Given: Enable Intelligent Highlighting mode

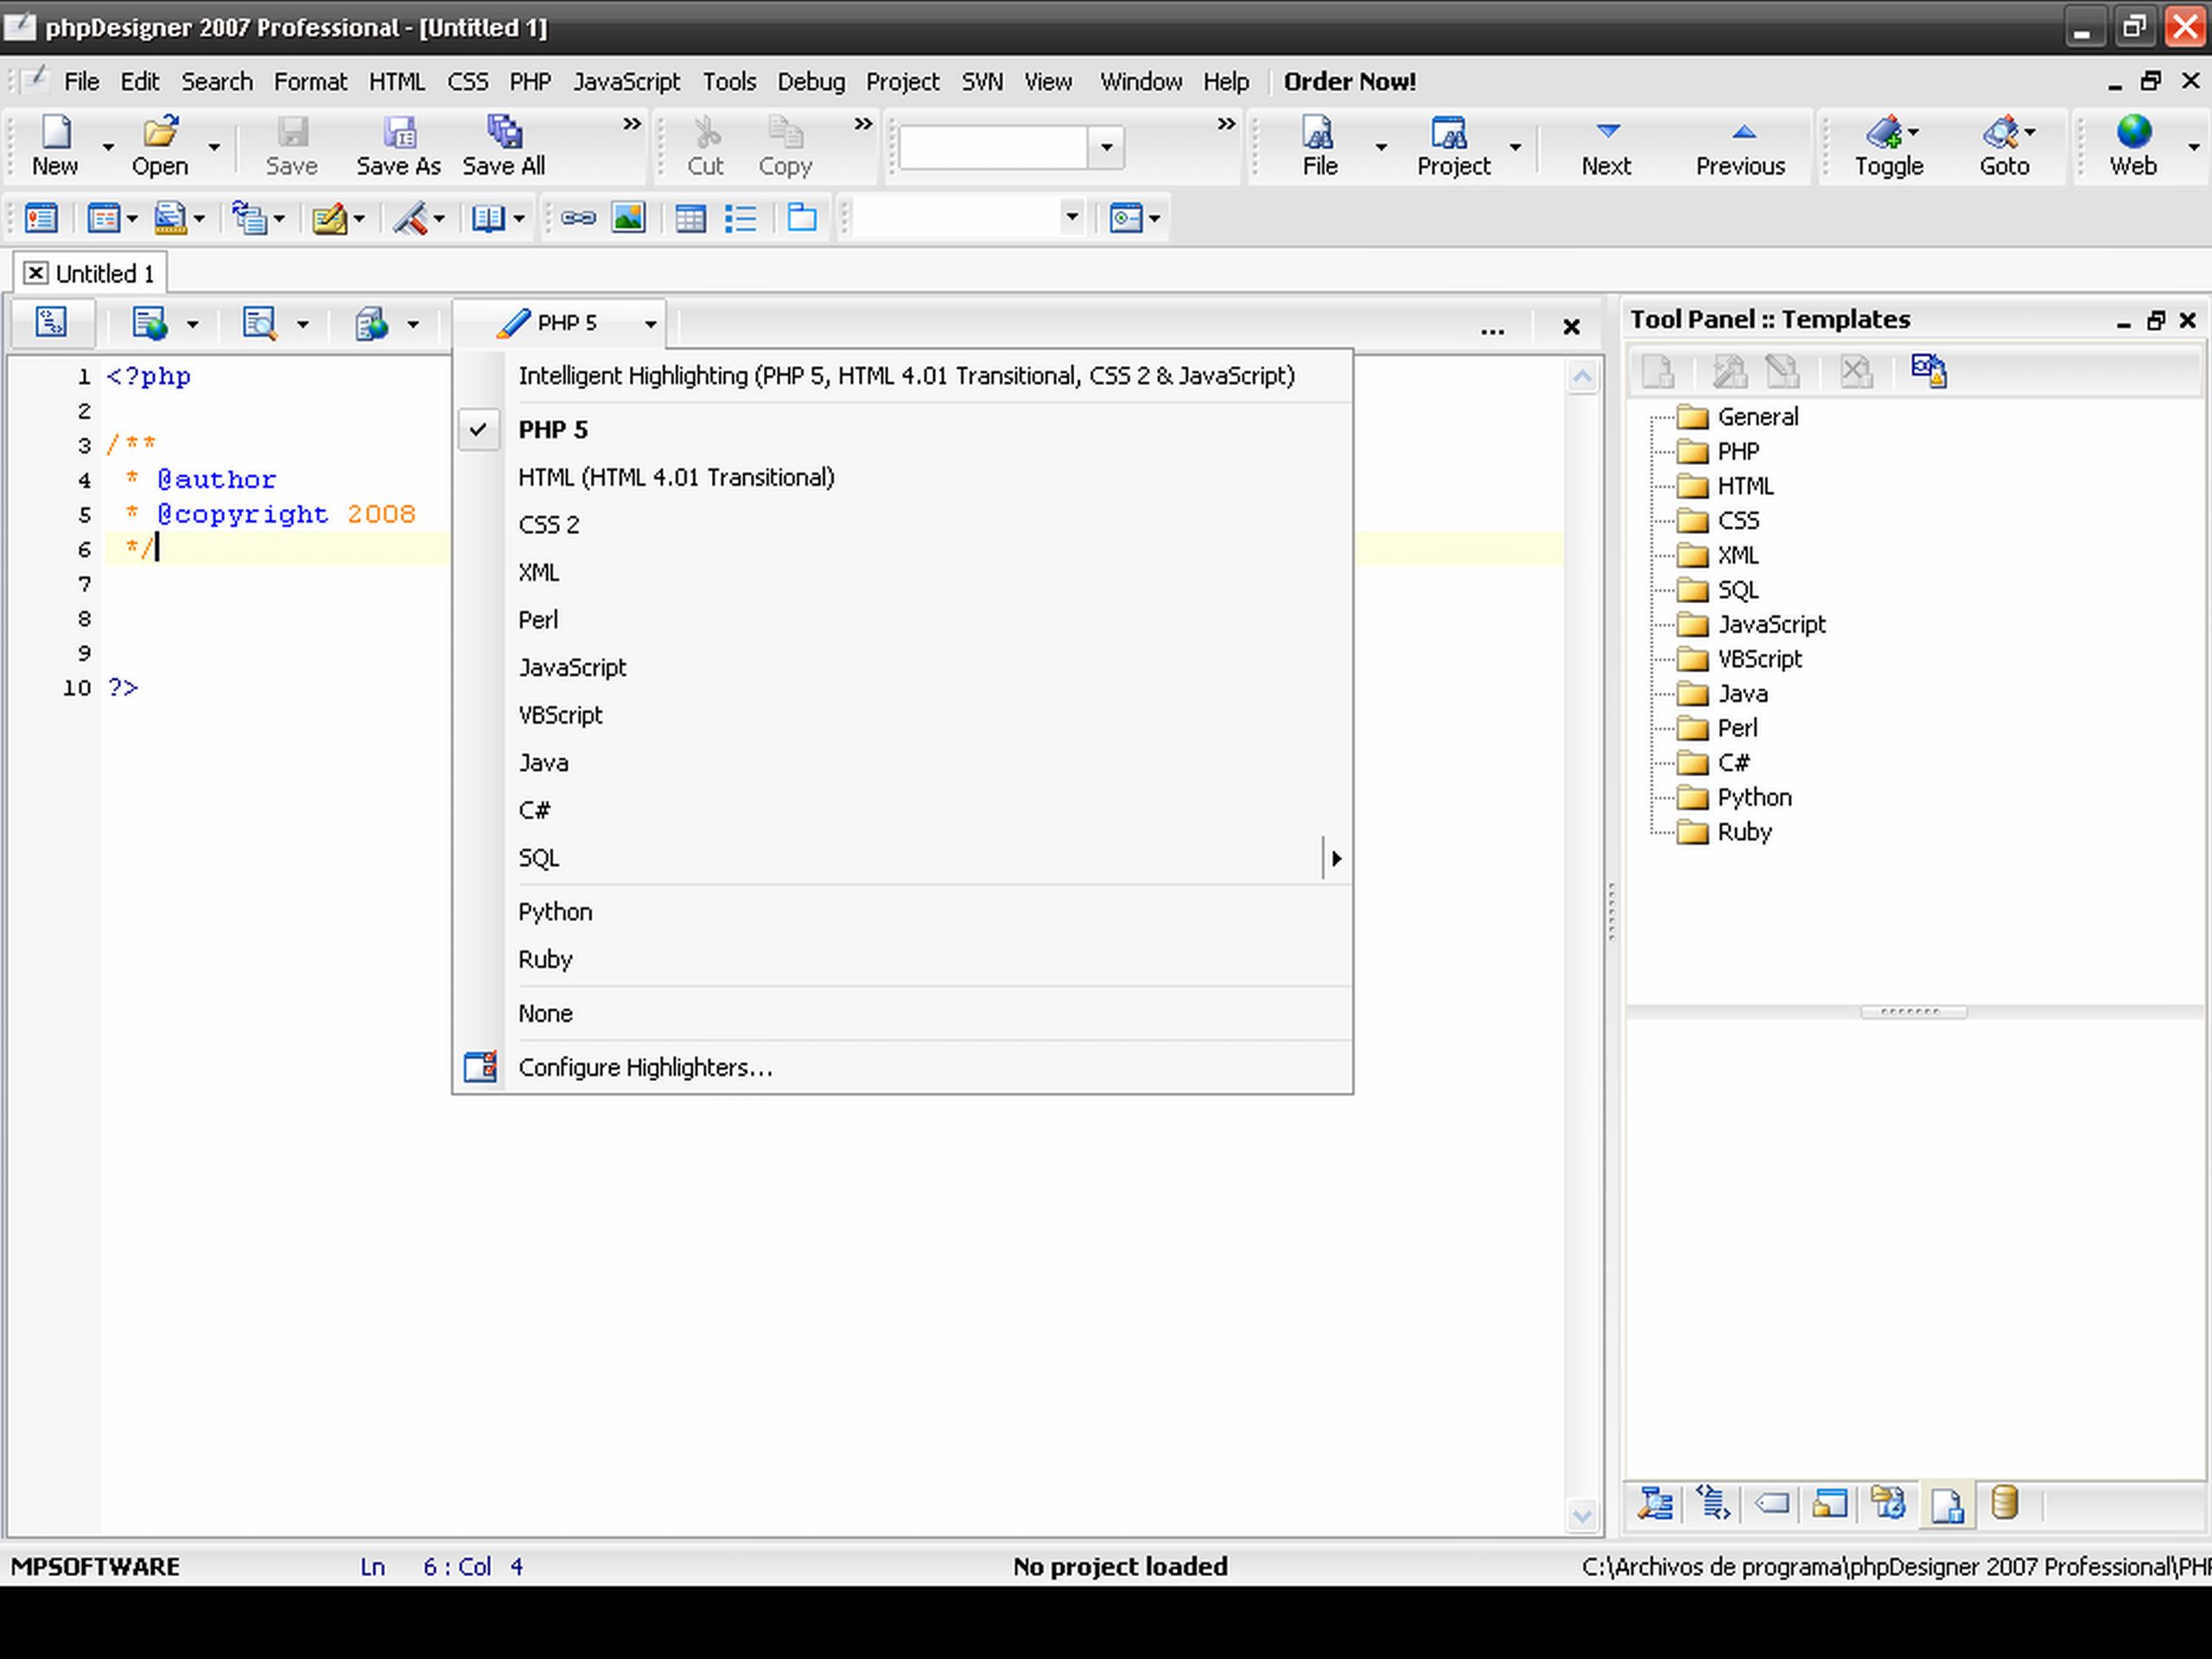Looking at the screenshot, I should pos(906,375).
